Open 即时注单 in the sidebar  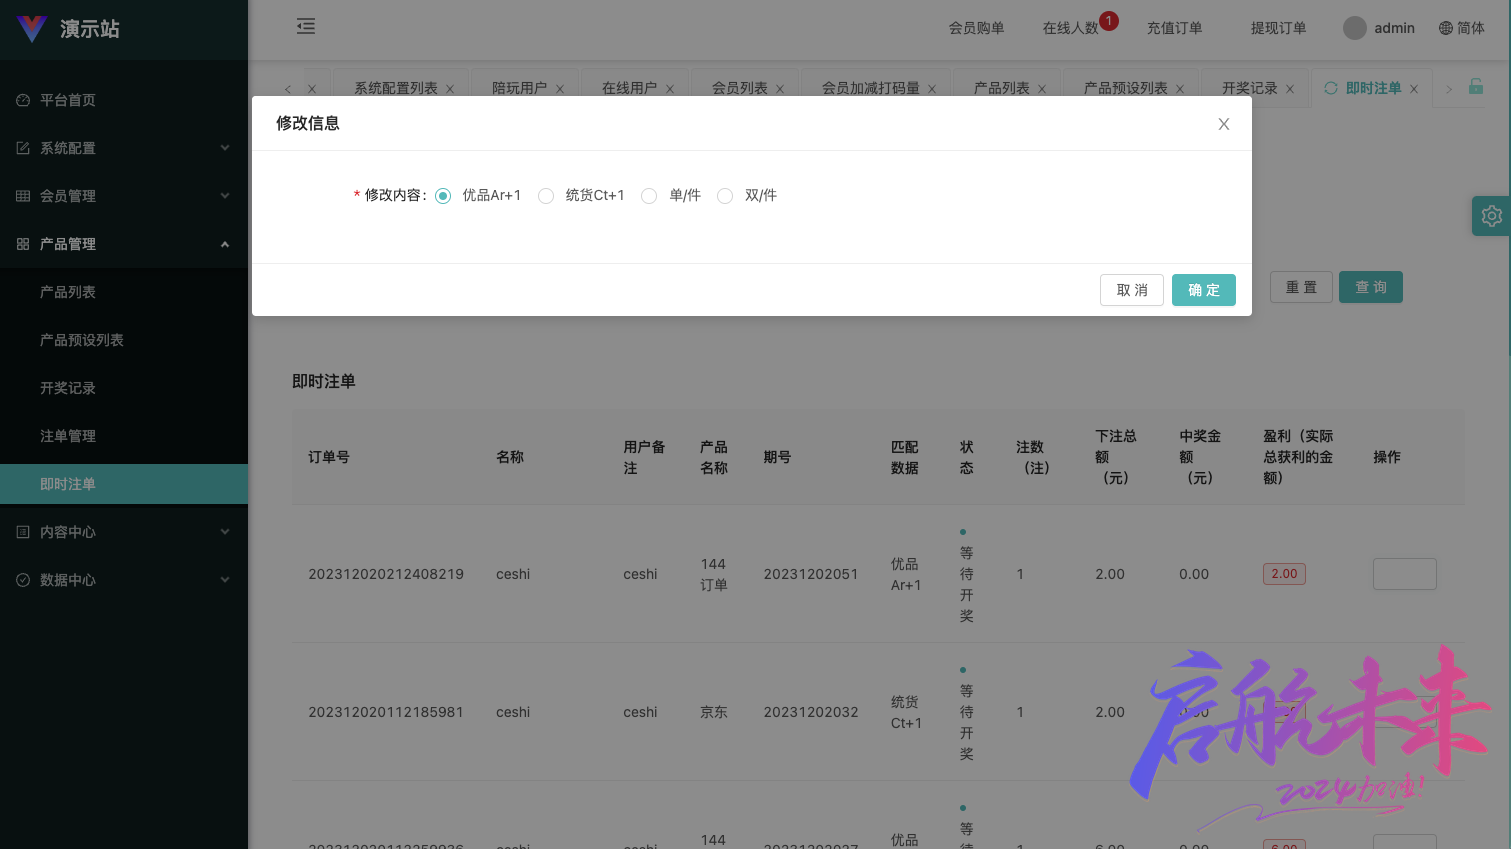[x=124, y=484]
